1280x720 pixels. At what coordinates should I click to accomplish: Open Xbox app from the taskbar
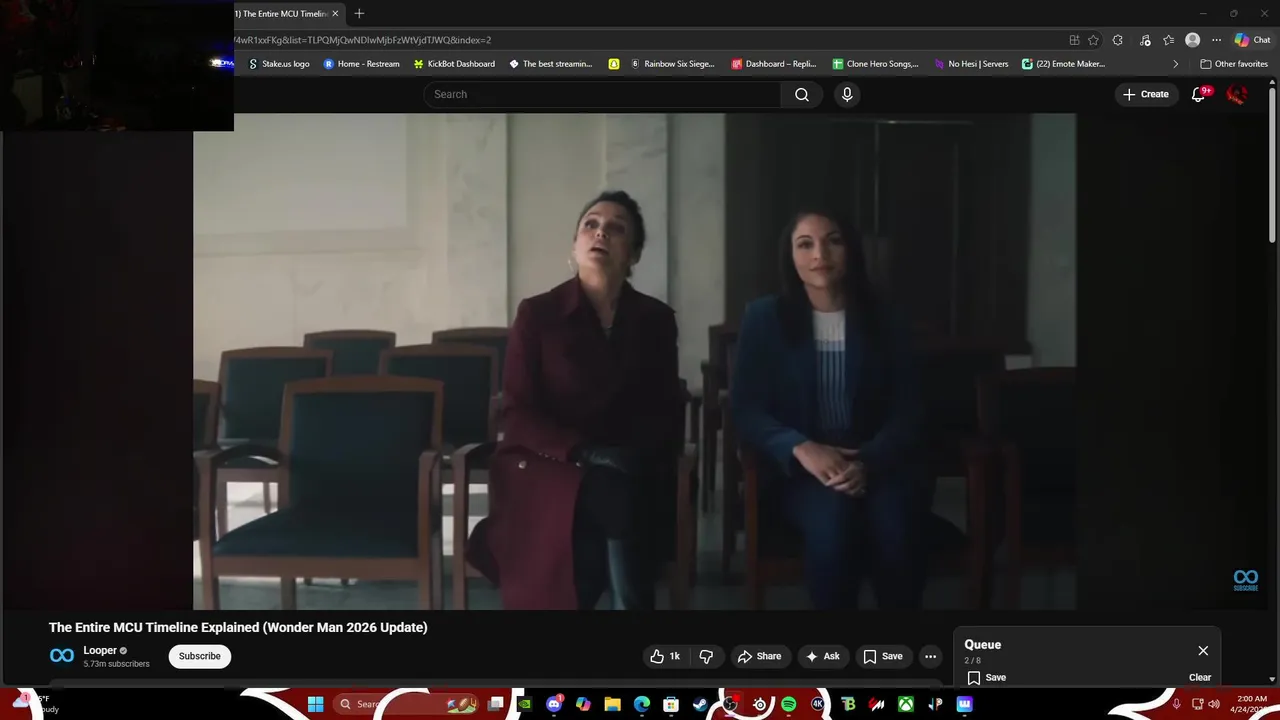(905, 704)
